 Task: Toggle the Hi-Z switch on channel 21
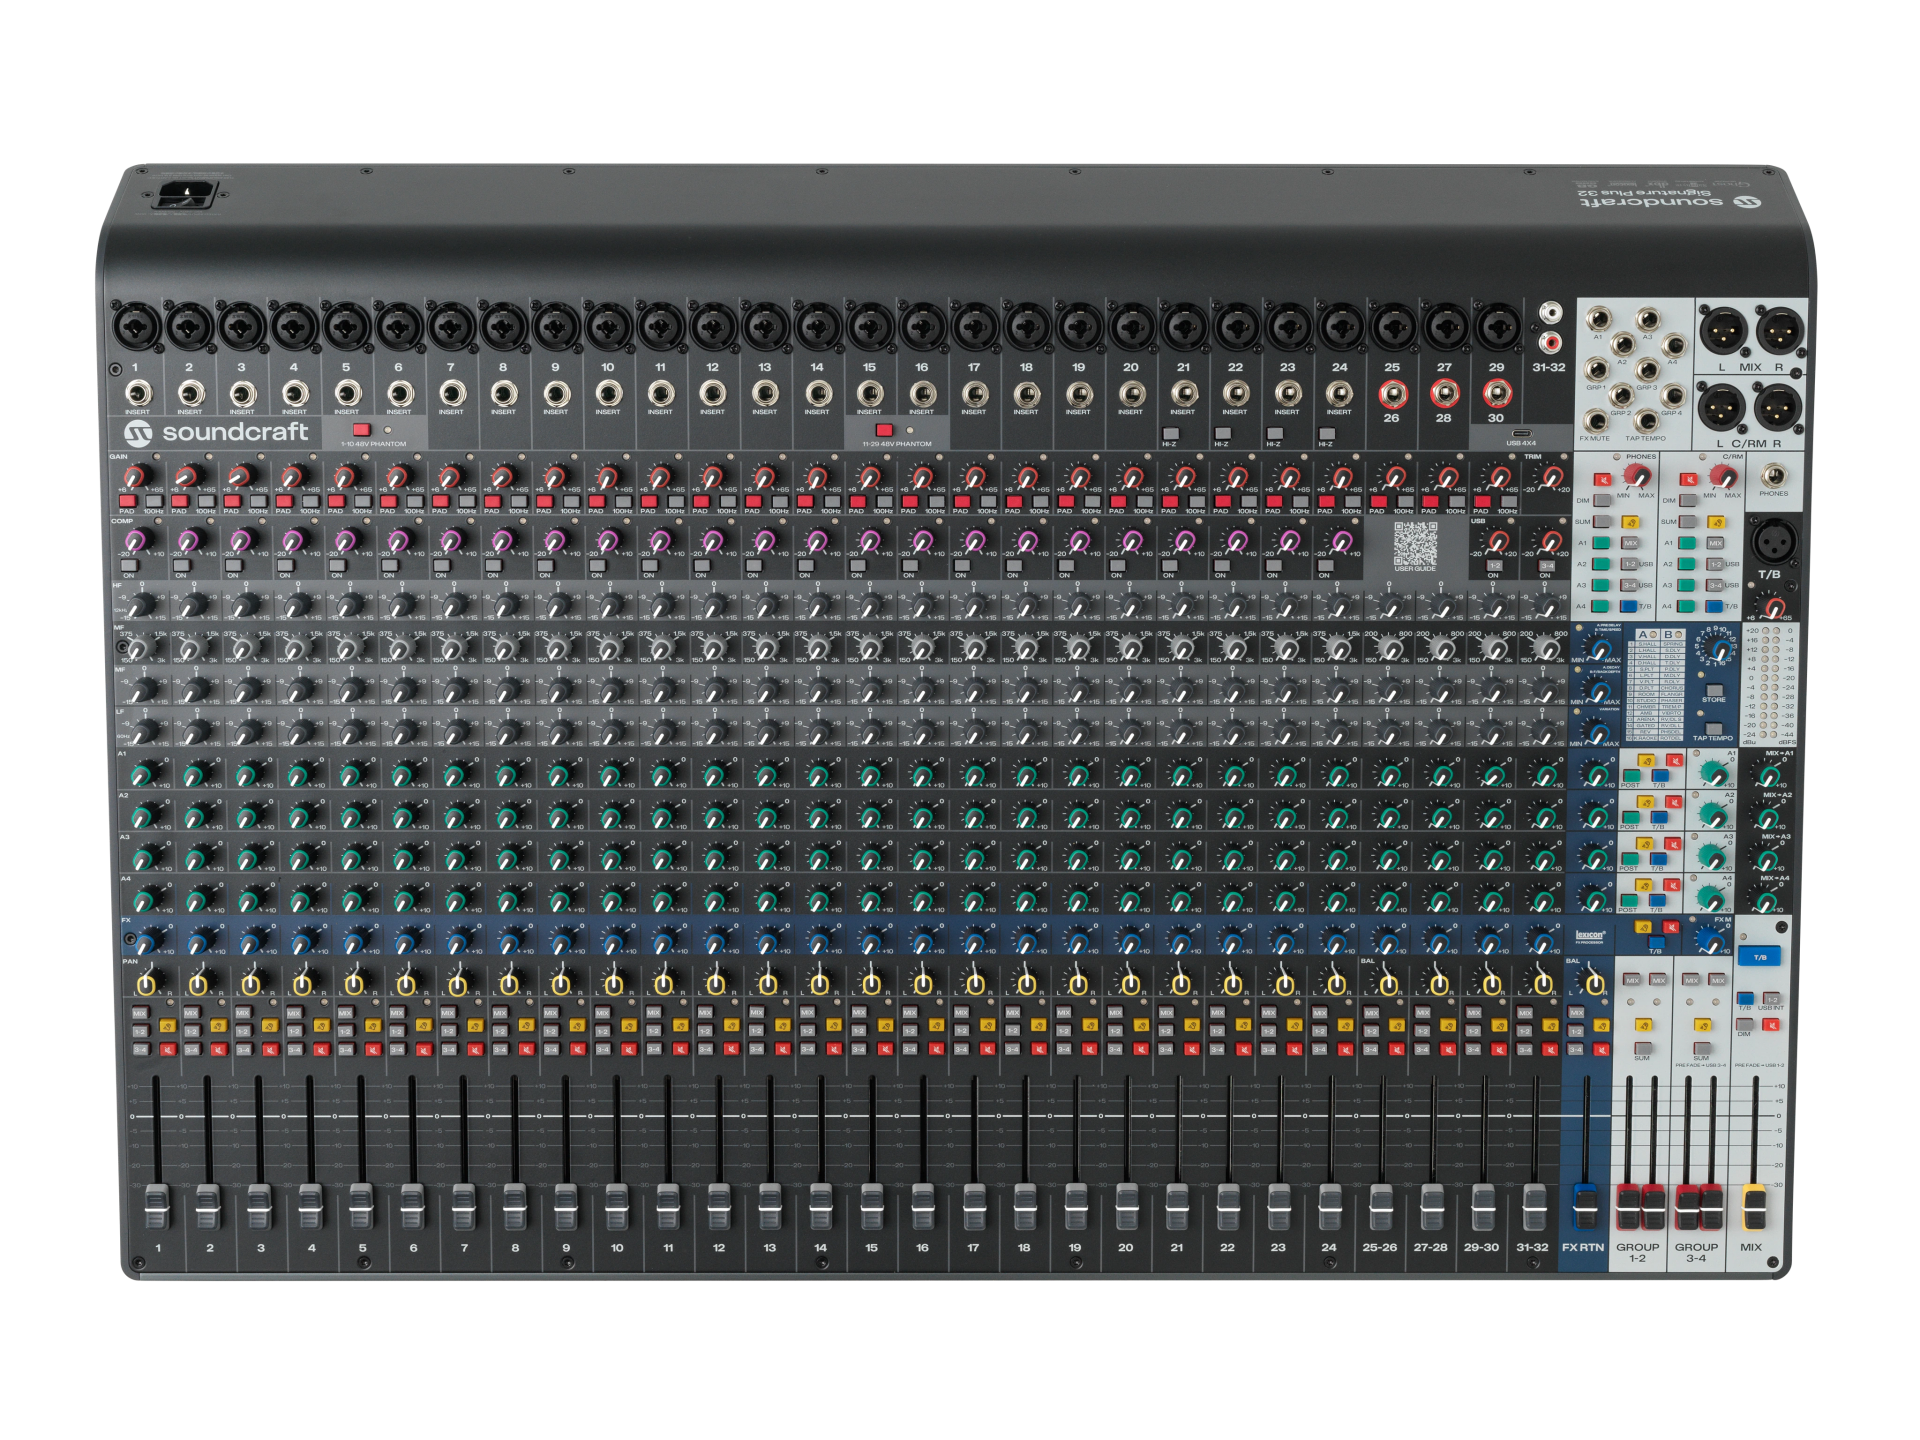[1170, 434]
